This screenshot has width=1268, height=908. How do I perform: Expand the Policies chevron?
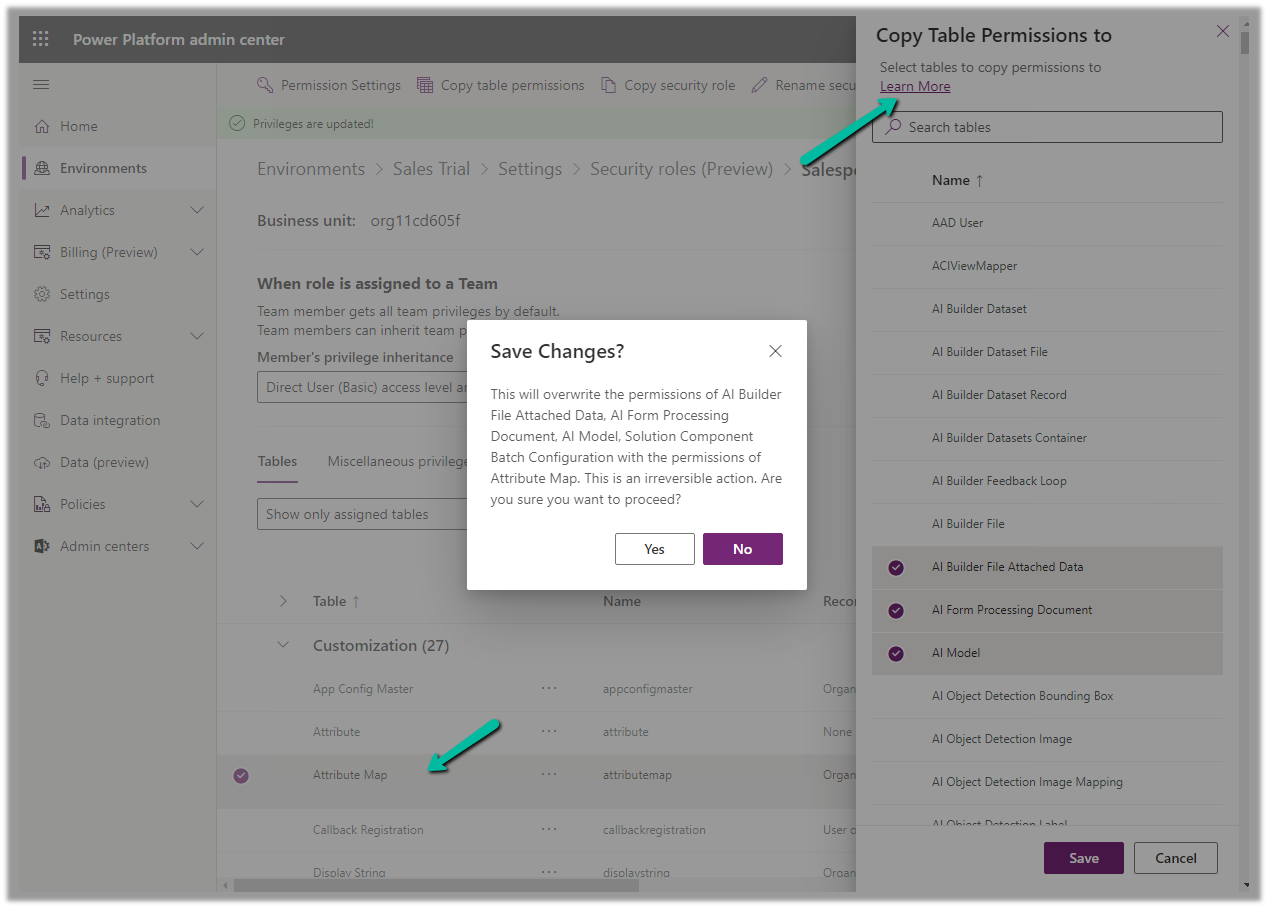197,504
